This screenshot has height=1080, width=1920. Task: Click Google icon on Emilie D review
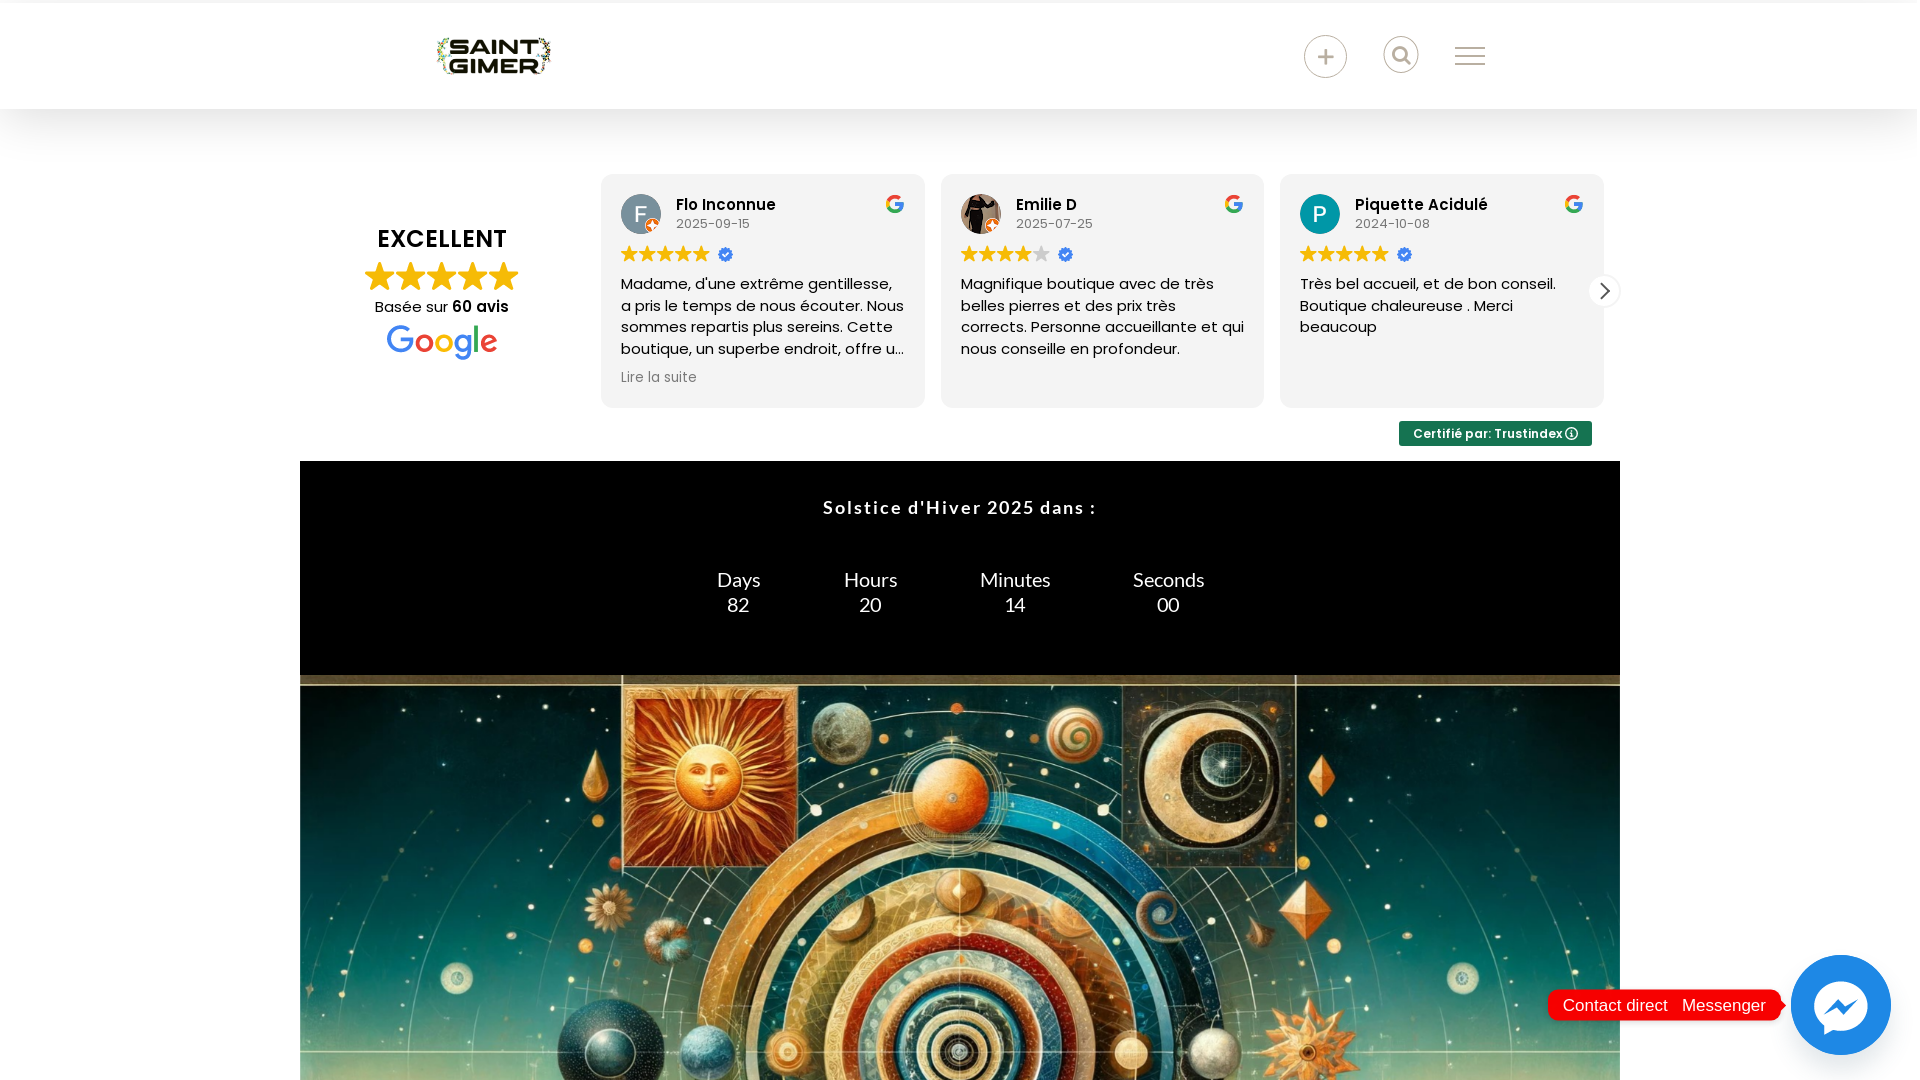pyautogui.click(x=1234, y=204)
